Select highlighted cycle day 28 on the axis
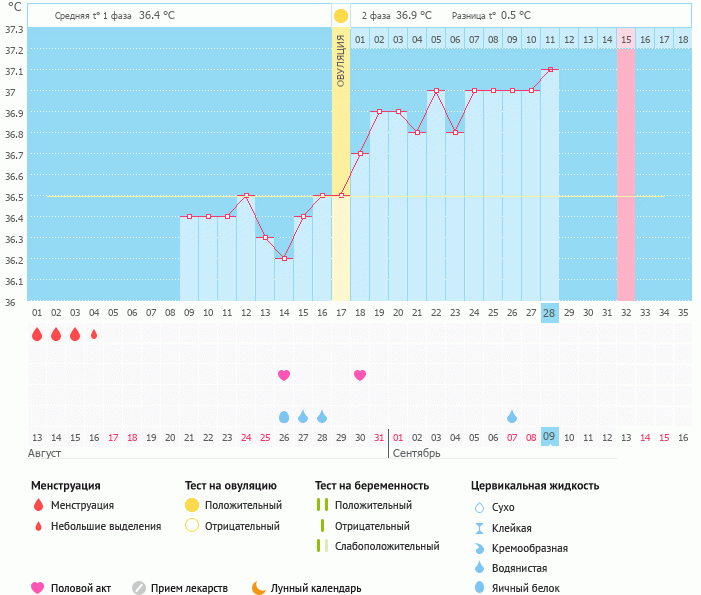This screenshot has height=595, width=701. pyautogui.click(x=549, y=313)
